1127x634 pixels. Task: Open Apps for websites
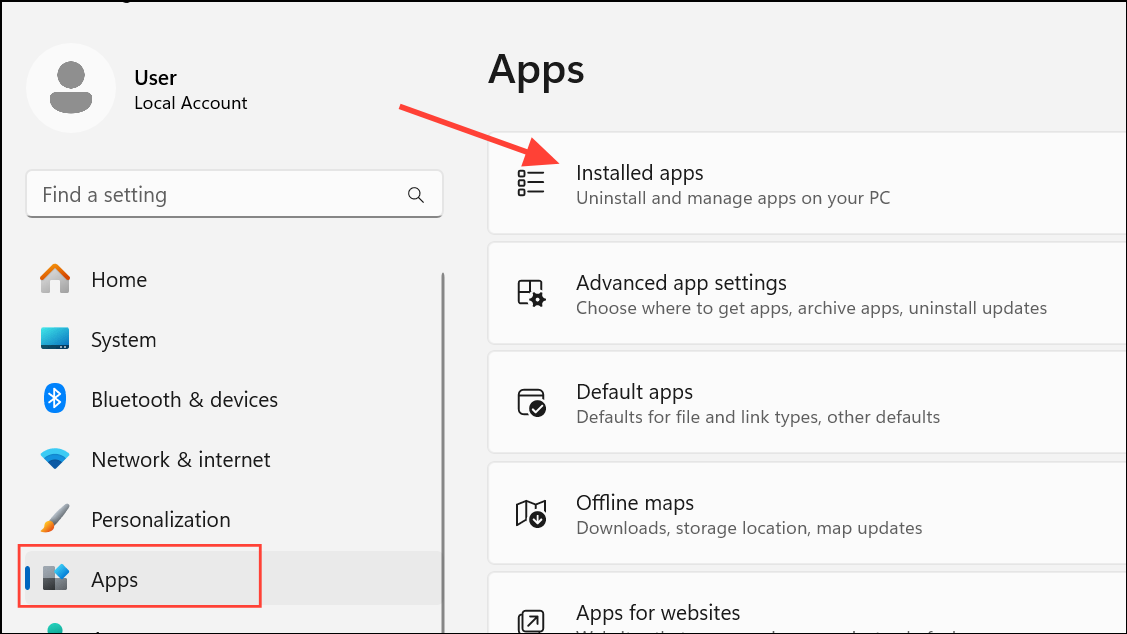pyautogui.click(x=807, y=603)
